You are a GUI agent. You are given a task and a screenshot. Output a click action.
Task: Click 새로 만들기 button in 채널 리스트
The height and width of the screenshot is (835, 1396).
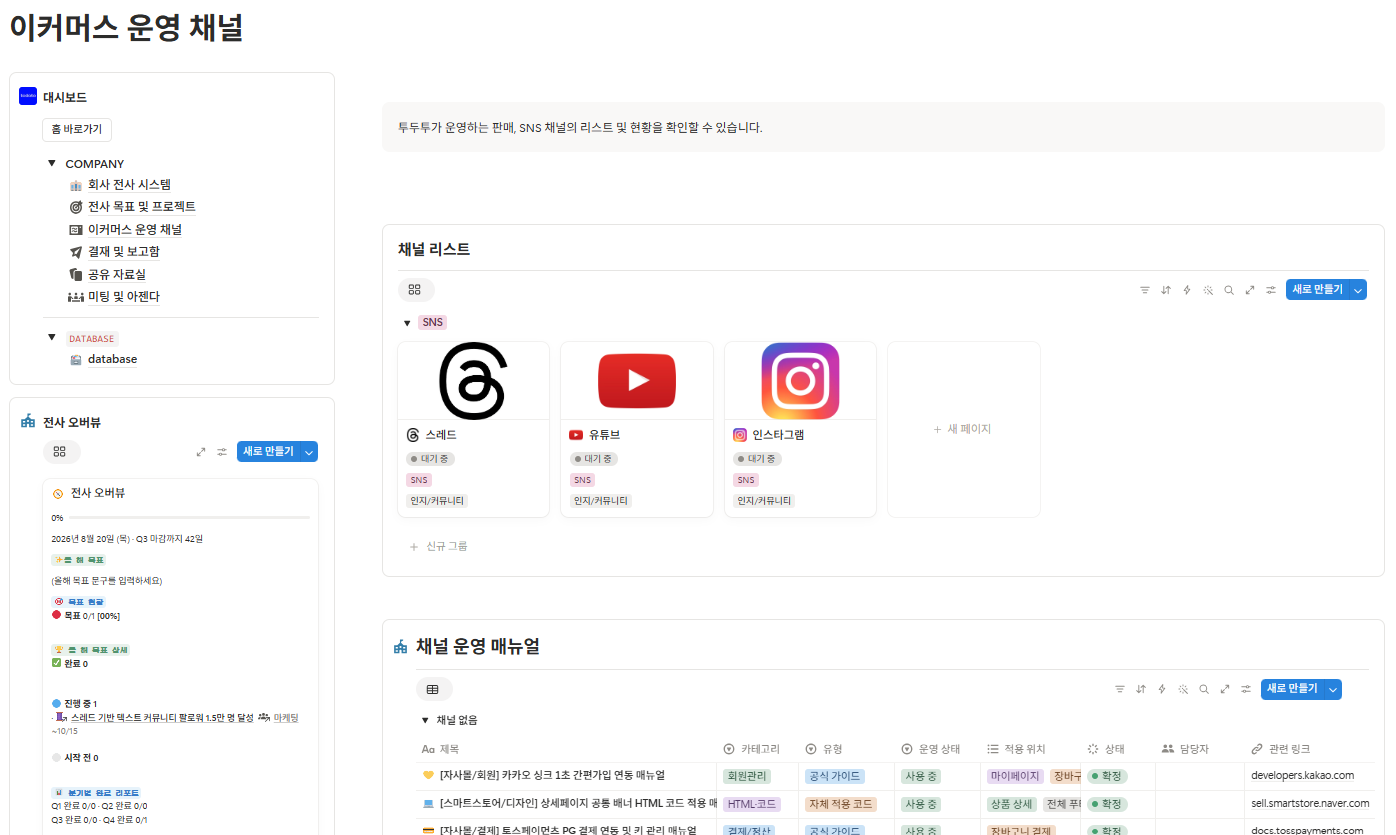[1317, 290]
